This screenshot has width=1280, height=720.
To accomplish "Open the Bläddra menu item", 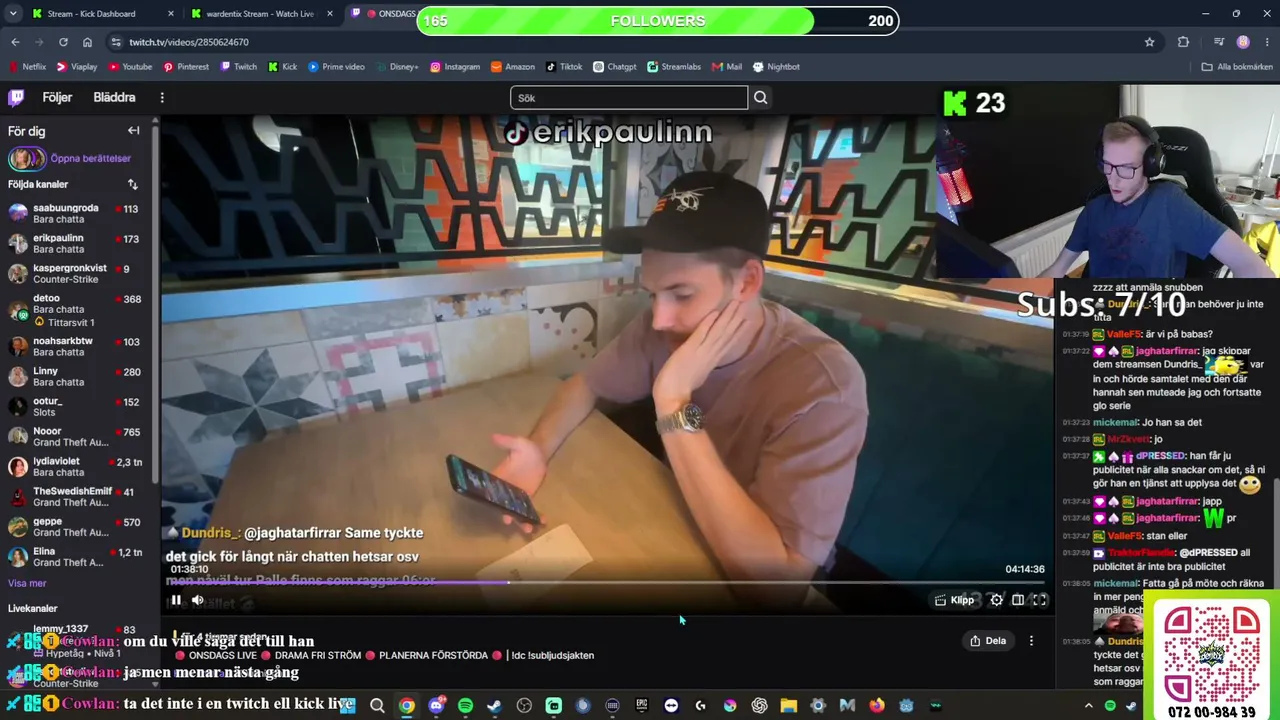I will click(x=114, y=97).
